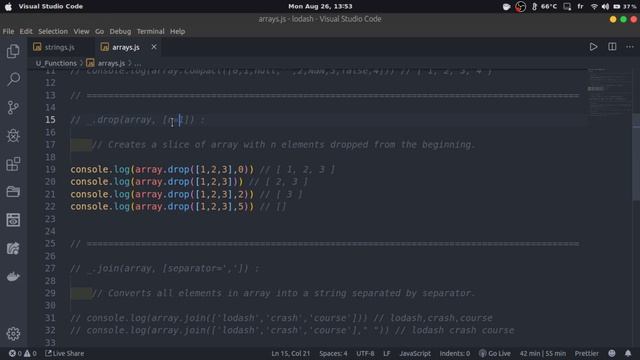Click the vertical editor scrollbar
The height and width of the screenshot is (360, 640).
point(636,157)
